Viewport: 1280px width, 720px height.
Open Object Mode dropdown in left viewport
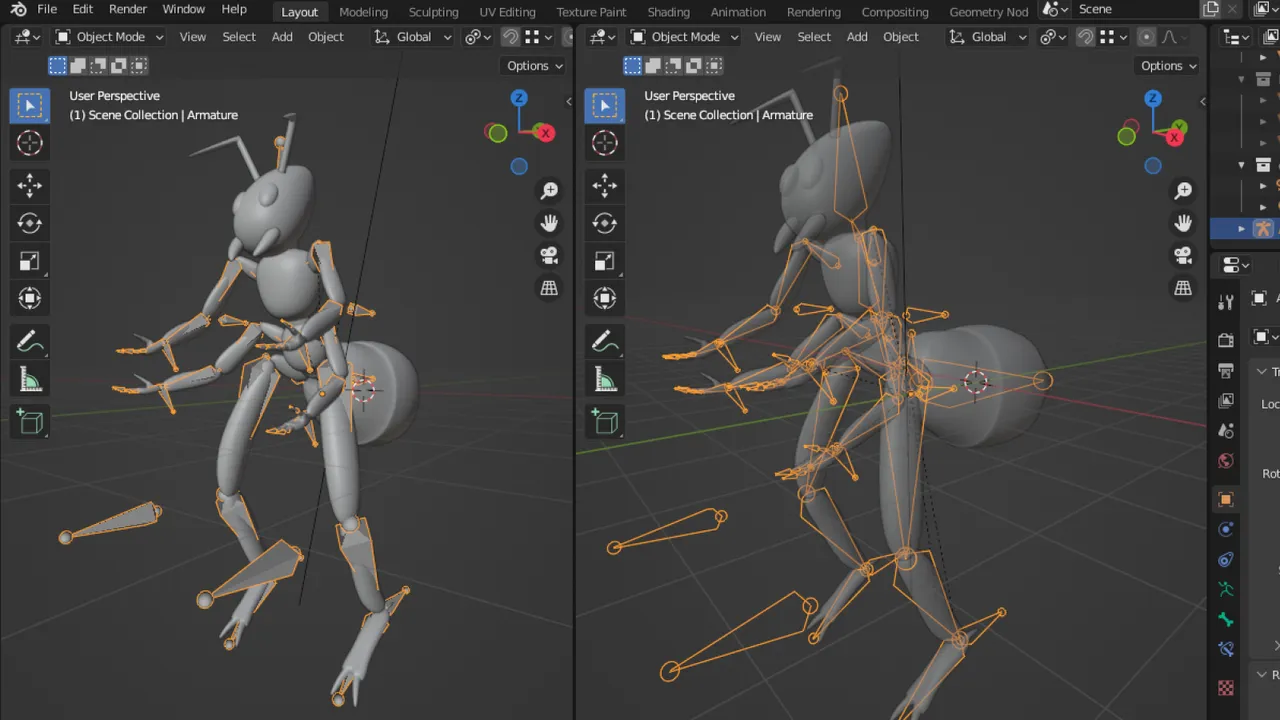[109, 37]
